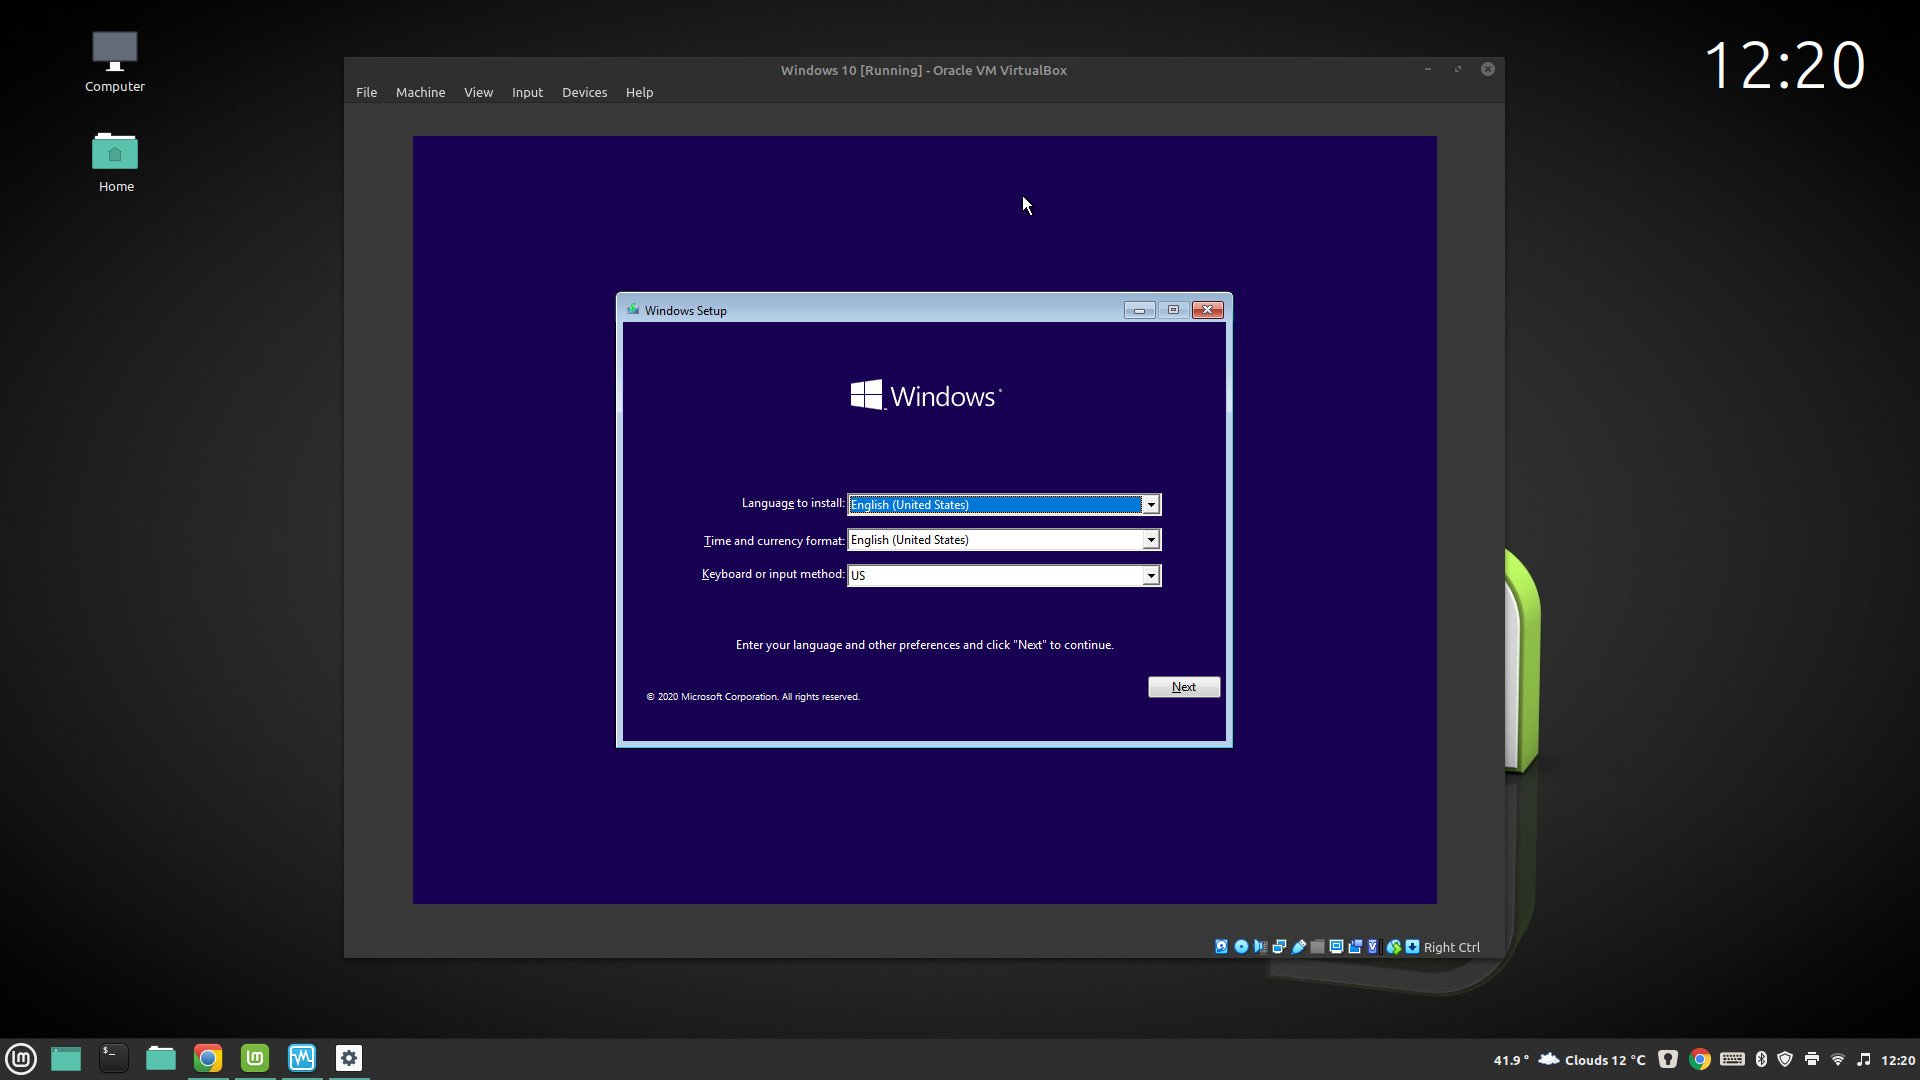1920x1080 pixels.
Task: Click the network adapters status icon
Action: tap(1279, 946)
